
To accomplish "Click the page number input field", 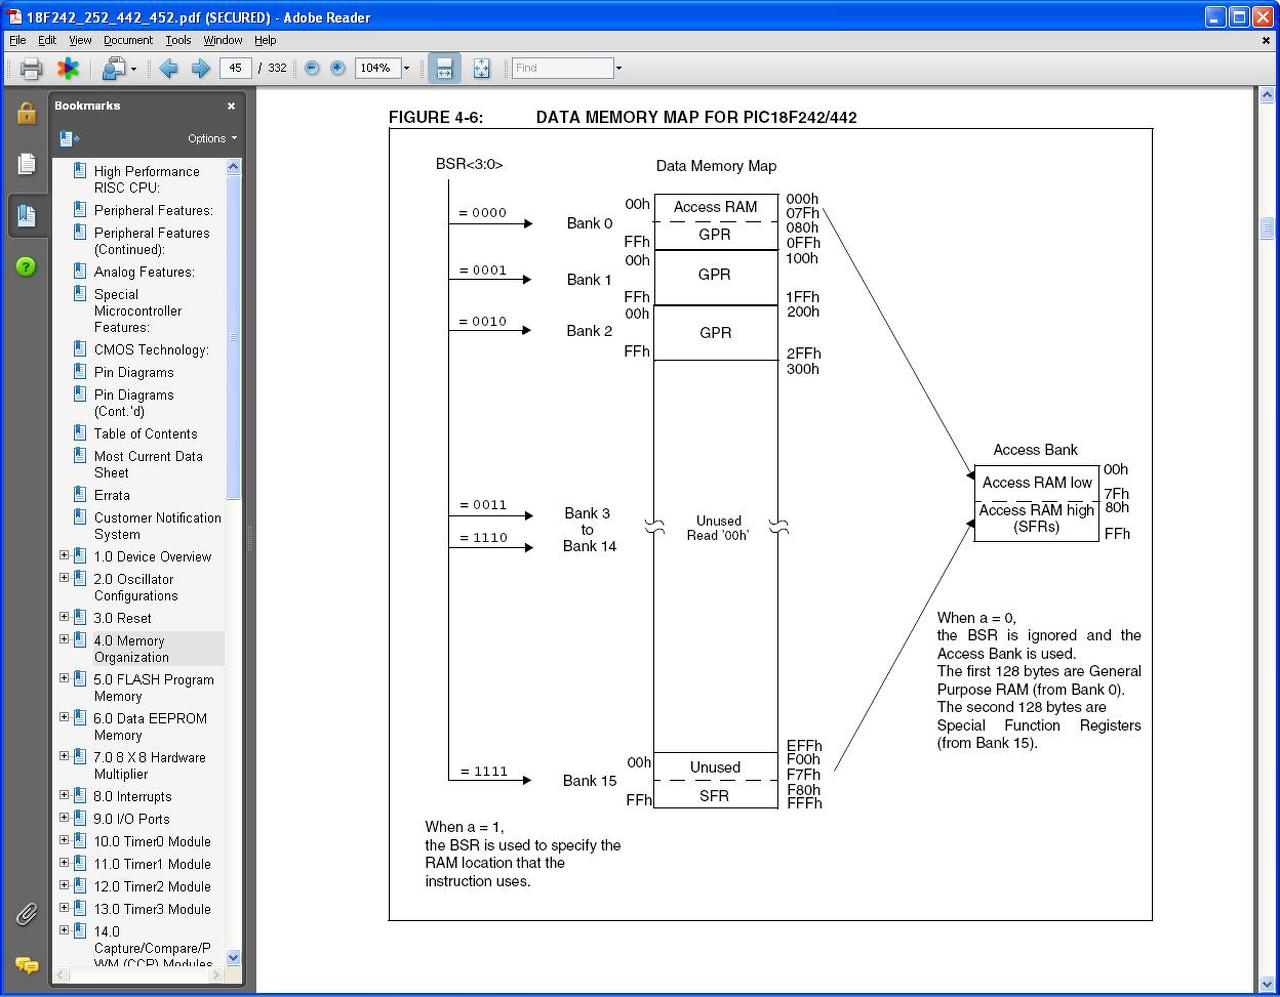I will [235, 68].
